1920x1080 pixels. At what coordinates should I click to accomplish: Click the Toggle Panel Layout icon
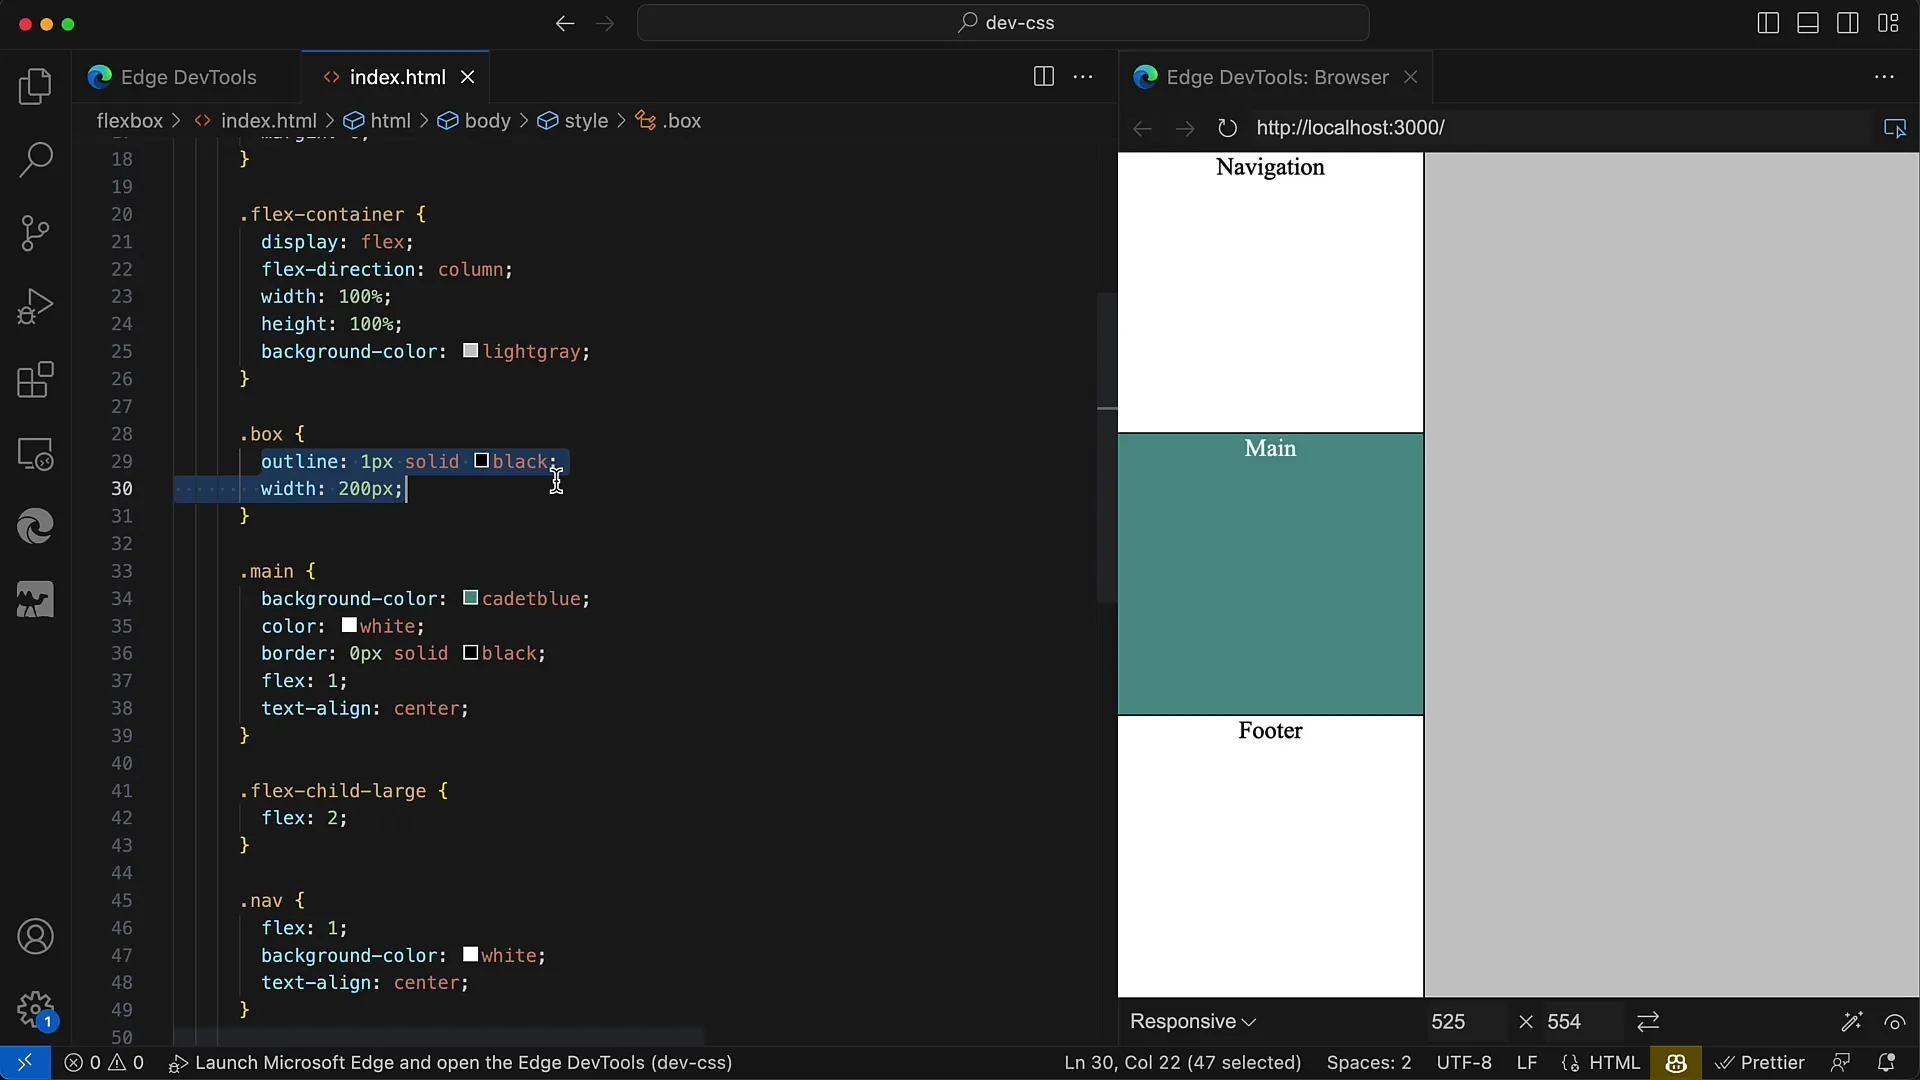[1808, 22]
